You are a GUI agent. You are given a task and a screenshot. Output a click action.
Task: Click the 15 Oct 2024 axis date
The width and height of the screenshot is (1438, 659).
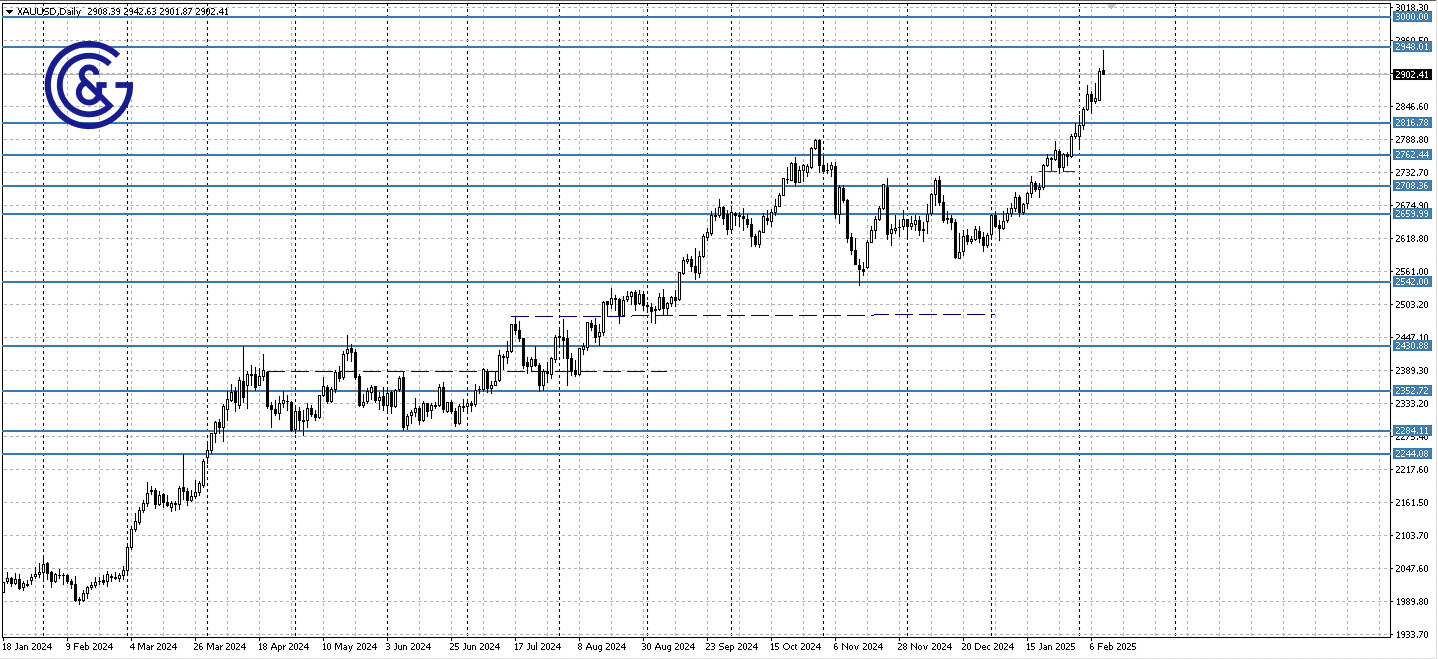click(x=796, y=646)
